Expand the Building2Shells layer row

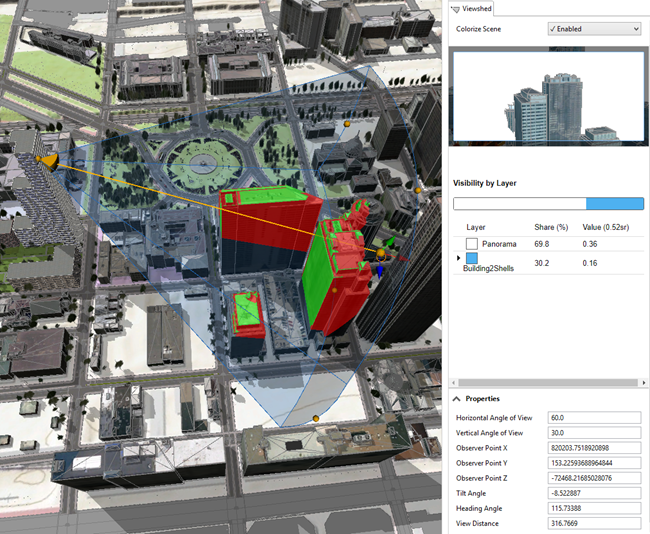click(x=458, y=258)
